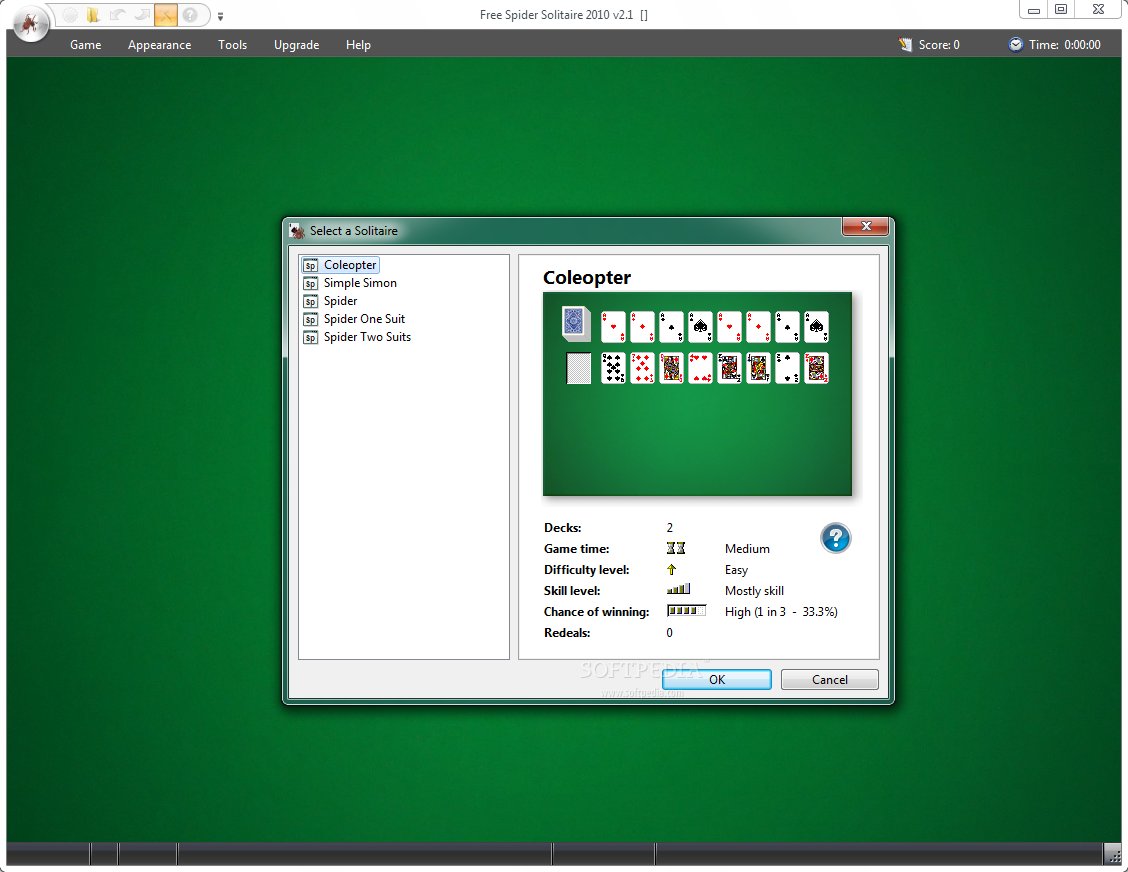
Task: Click the redo arrow in quick toolbar
Action: 142,14
